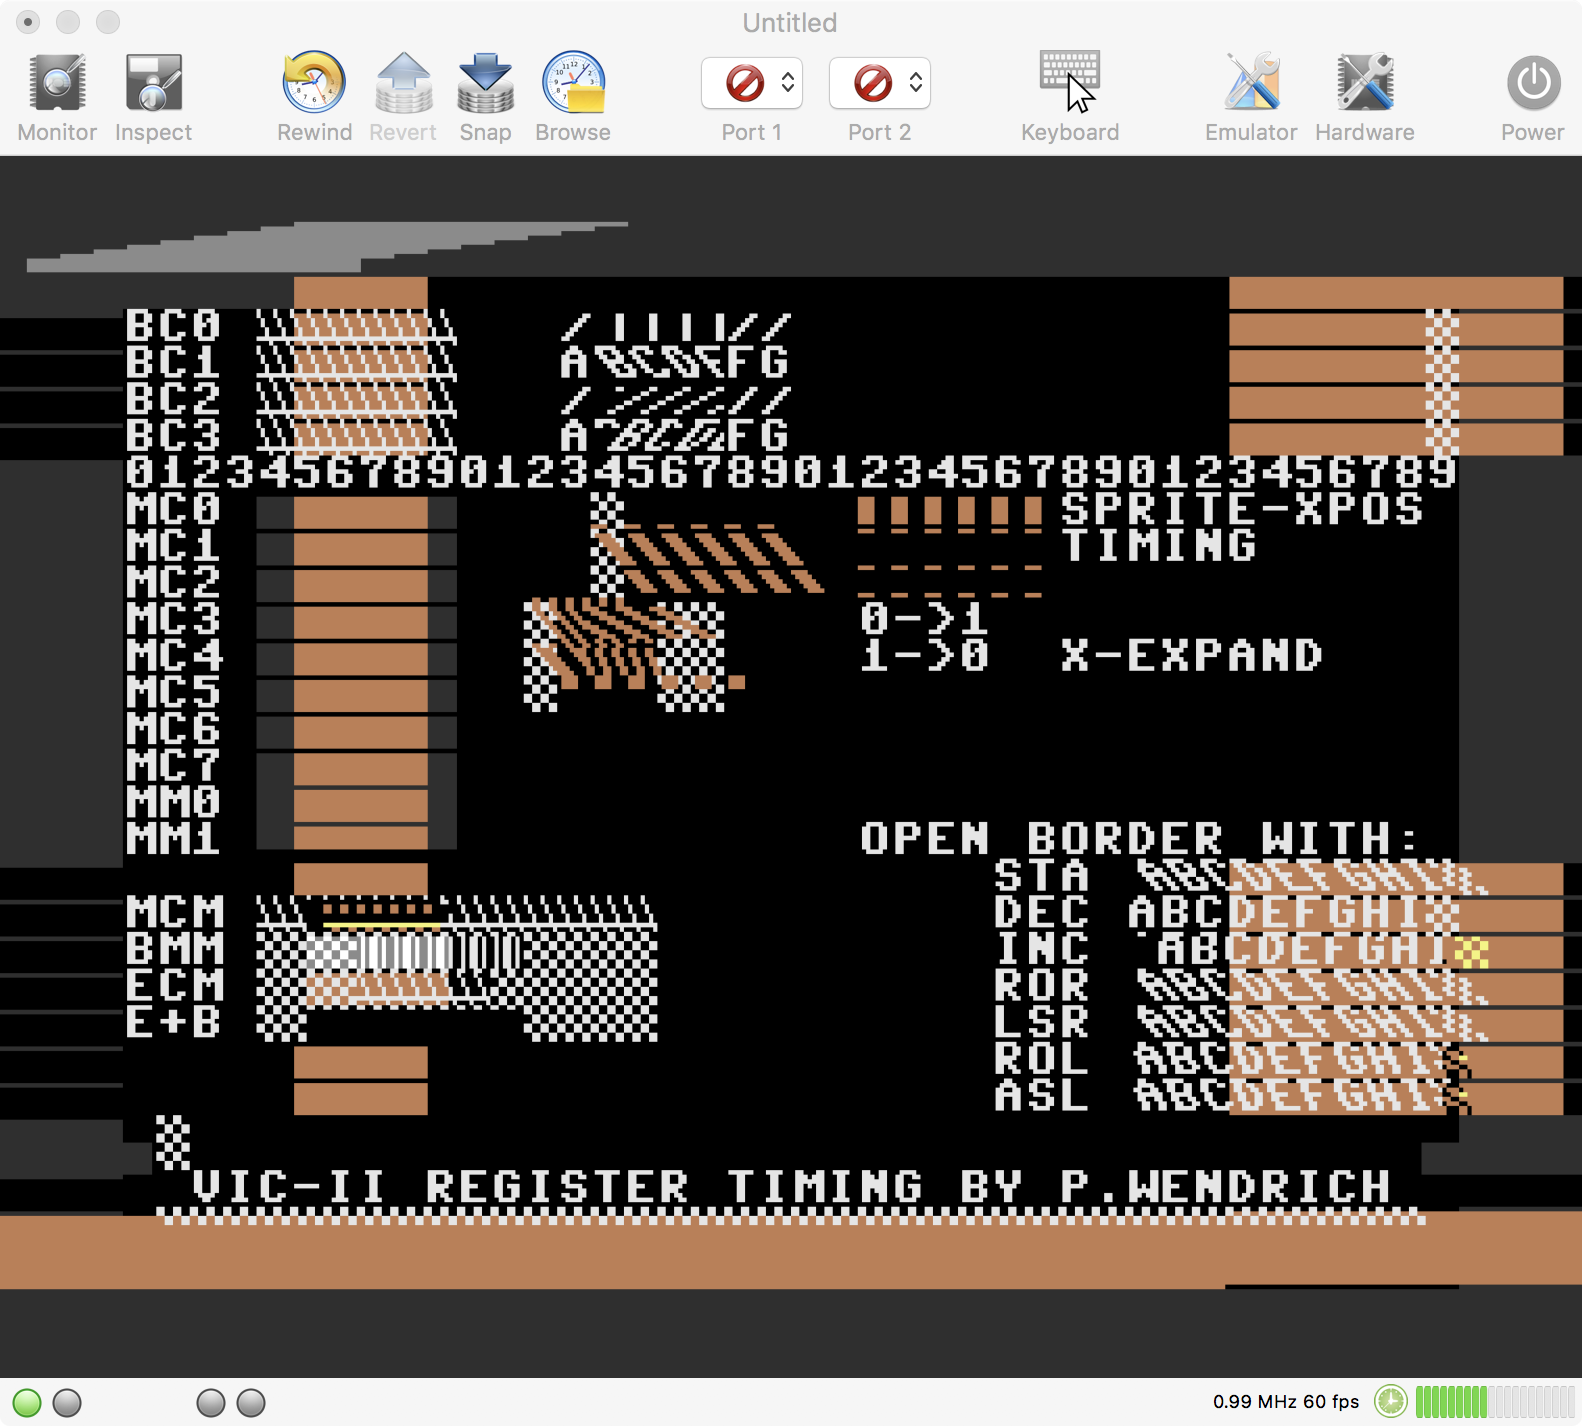Viewport: 1582px width, 1426px height.
Task: Close the Untitled window
Action: (x=28, y=22)
